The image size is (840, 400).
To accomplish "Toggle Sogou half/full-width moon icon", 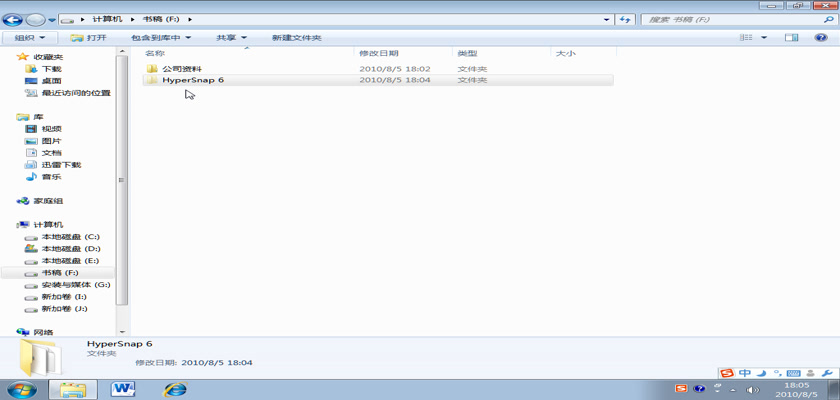I will click(761, 373).
